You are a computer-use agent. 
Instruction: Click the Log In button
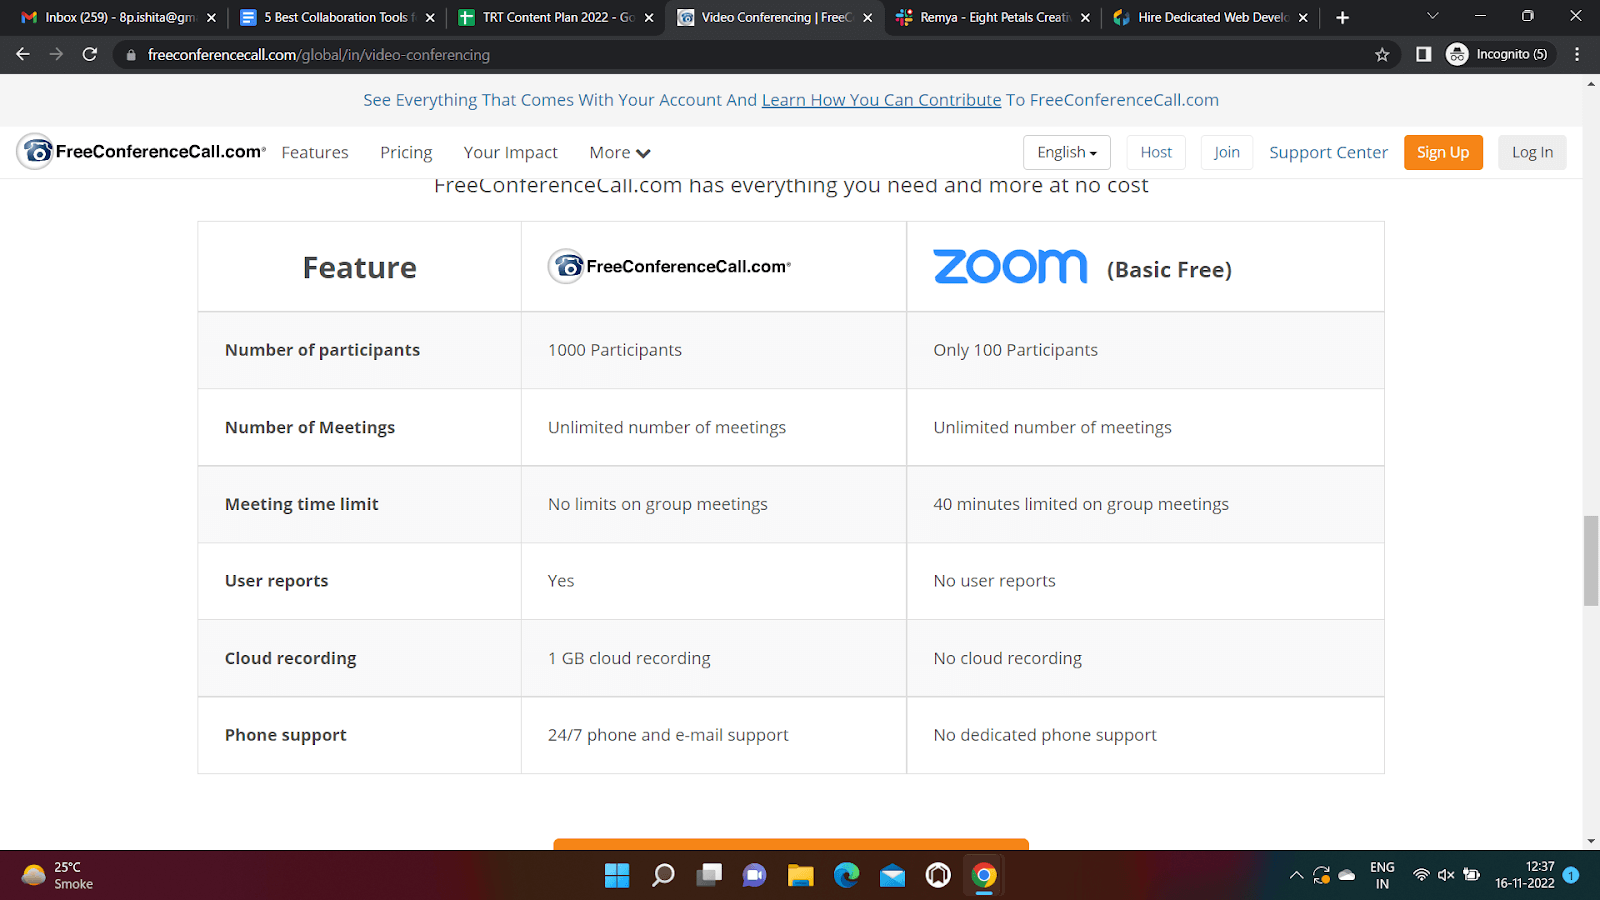pyautogui.click(x=1532, y=152)
